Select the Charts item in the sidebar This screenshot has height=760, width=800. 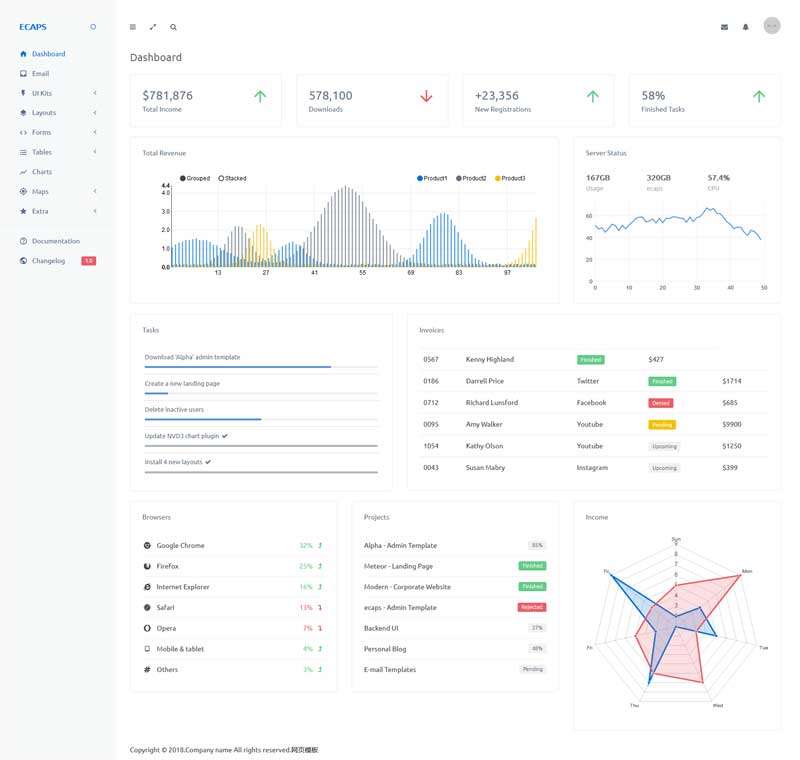pyautogui.click(x=40, y=171)
